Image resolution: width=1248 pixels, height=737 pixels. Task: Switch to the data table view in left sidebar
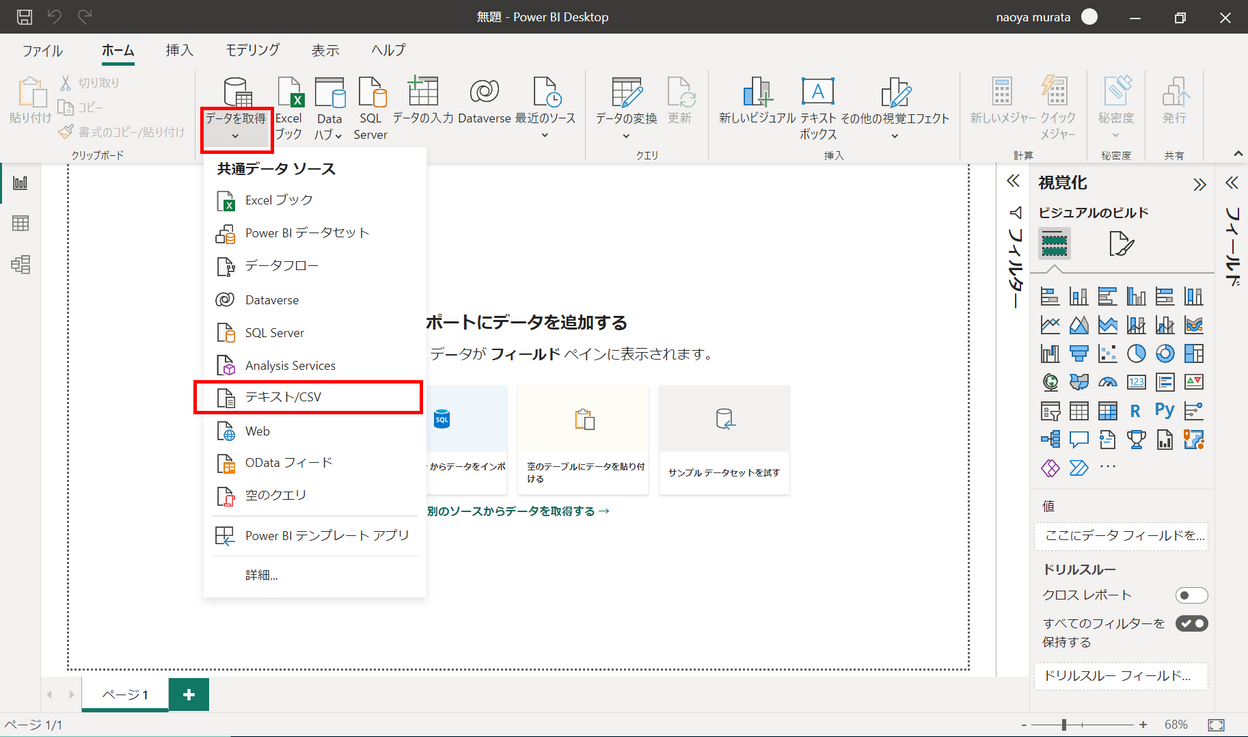click(20, 224)
